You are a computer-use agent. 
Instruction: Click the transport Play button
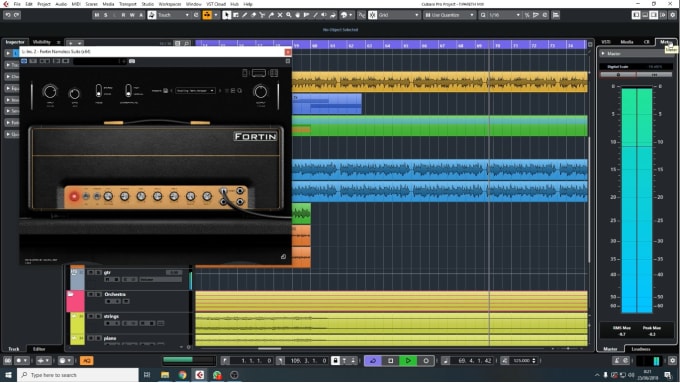(x=408, y=360)
